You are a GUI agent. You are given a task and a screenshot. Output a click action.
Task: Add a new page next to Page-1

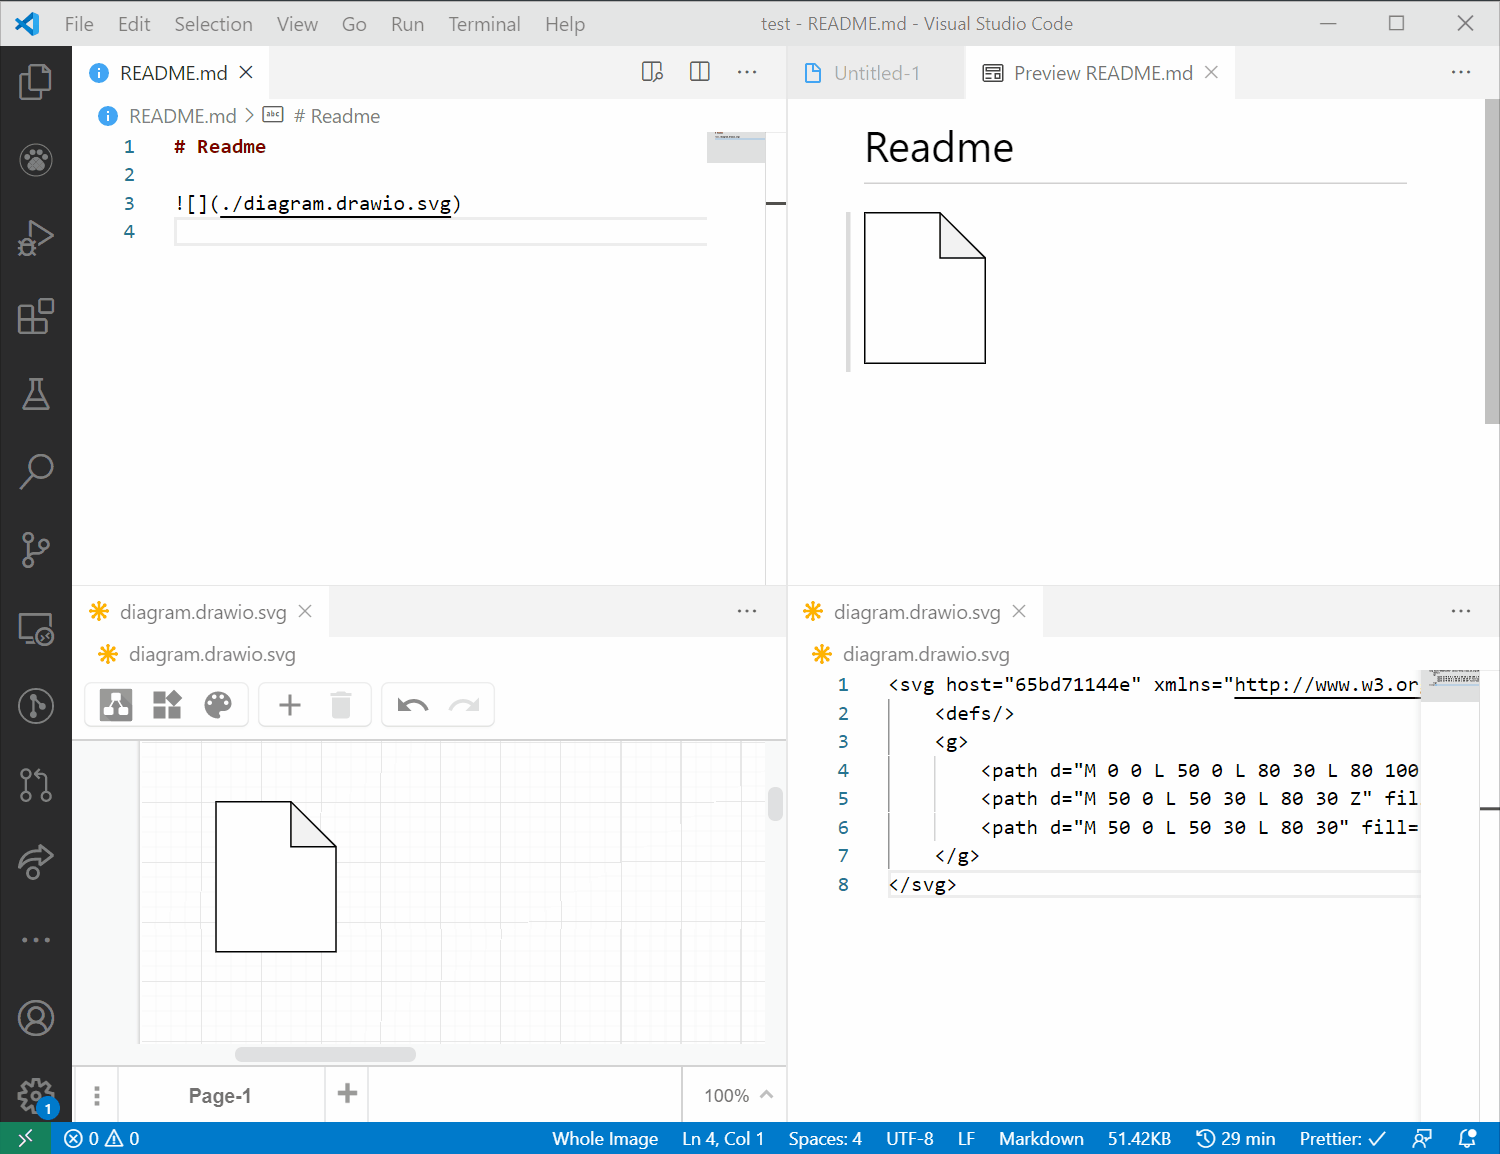tap(347, 1094)
